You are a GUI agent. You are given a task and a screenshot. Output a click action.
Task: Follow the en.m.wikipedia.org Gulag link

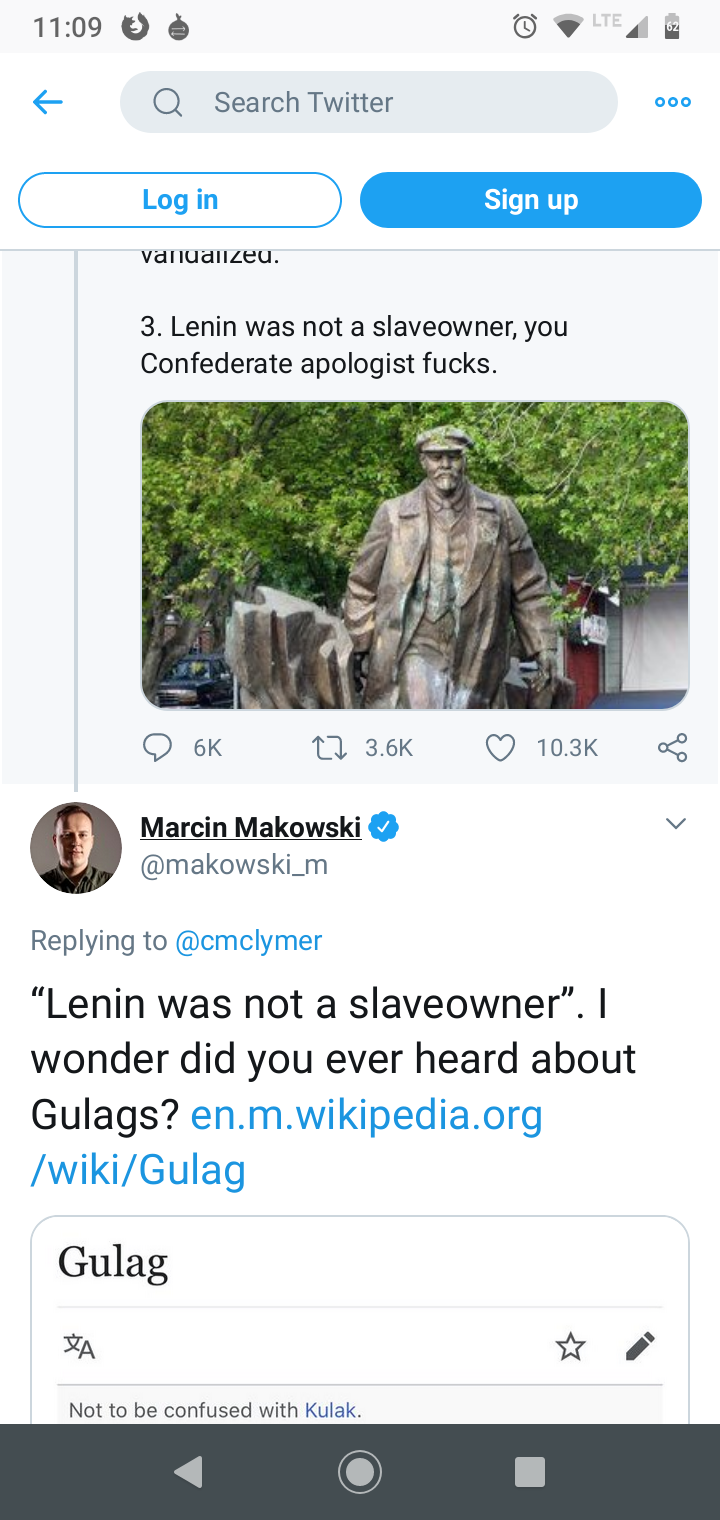click(366, 1114)
